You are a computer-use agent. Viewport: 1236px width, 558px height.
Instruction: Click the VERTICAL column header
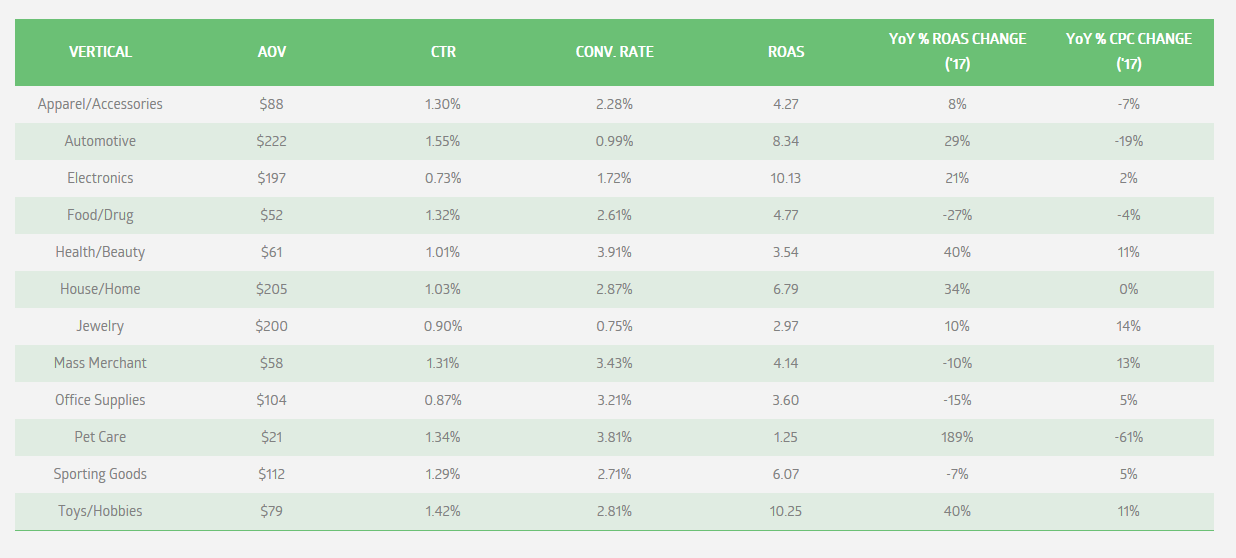pos(100,52)
